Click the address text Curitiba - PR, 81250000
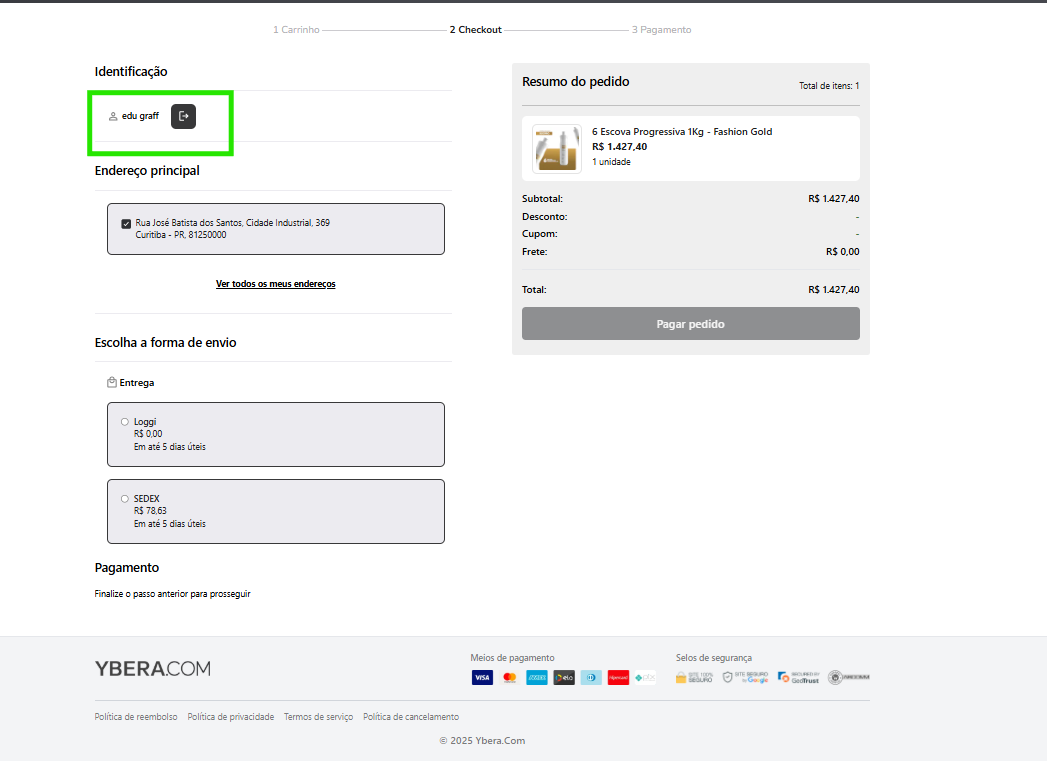1047x771 pixels. pyautogui.click(x=181, y=235)
